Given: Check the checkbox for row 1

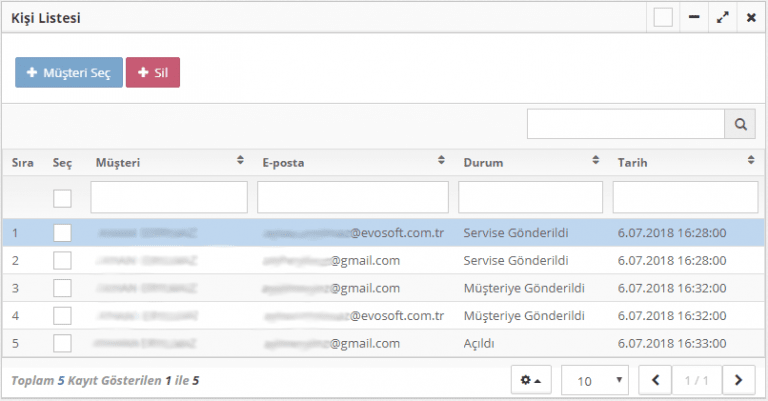Looking at the screenshot, I should click(62, 233).
